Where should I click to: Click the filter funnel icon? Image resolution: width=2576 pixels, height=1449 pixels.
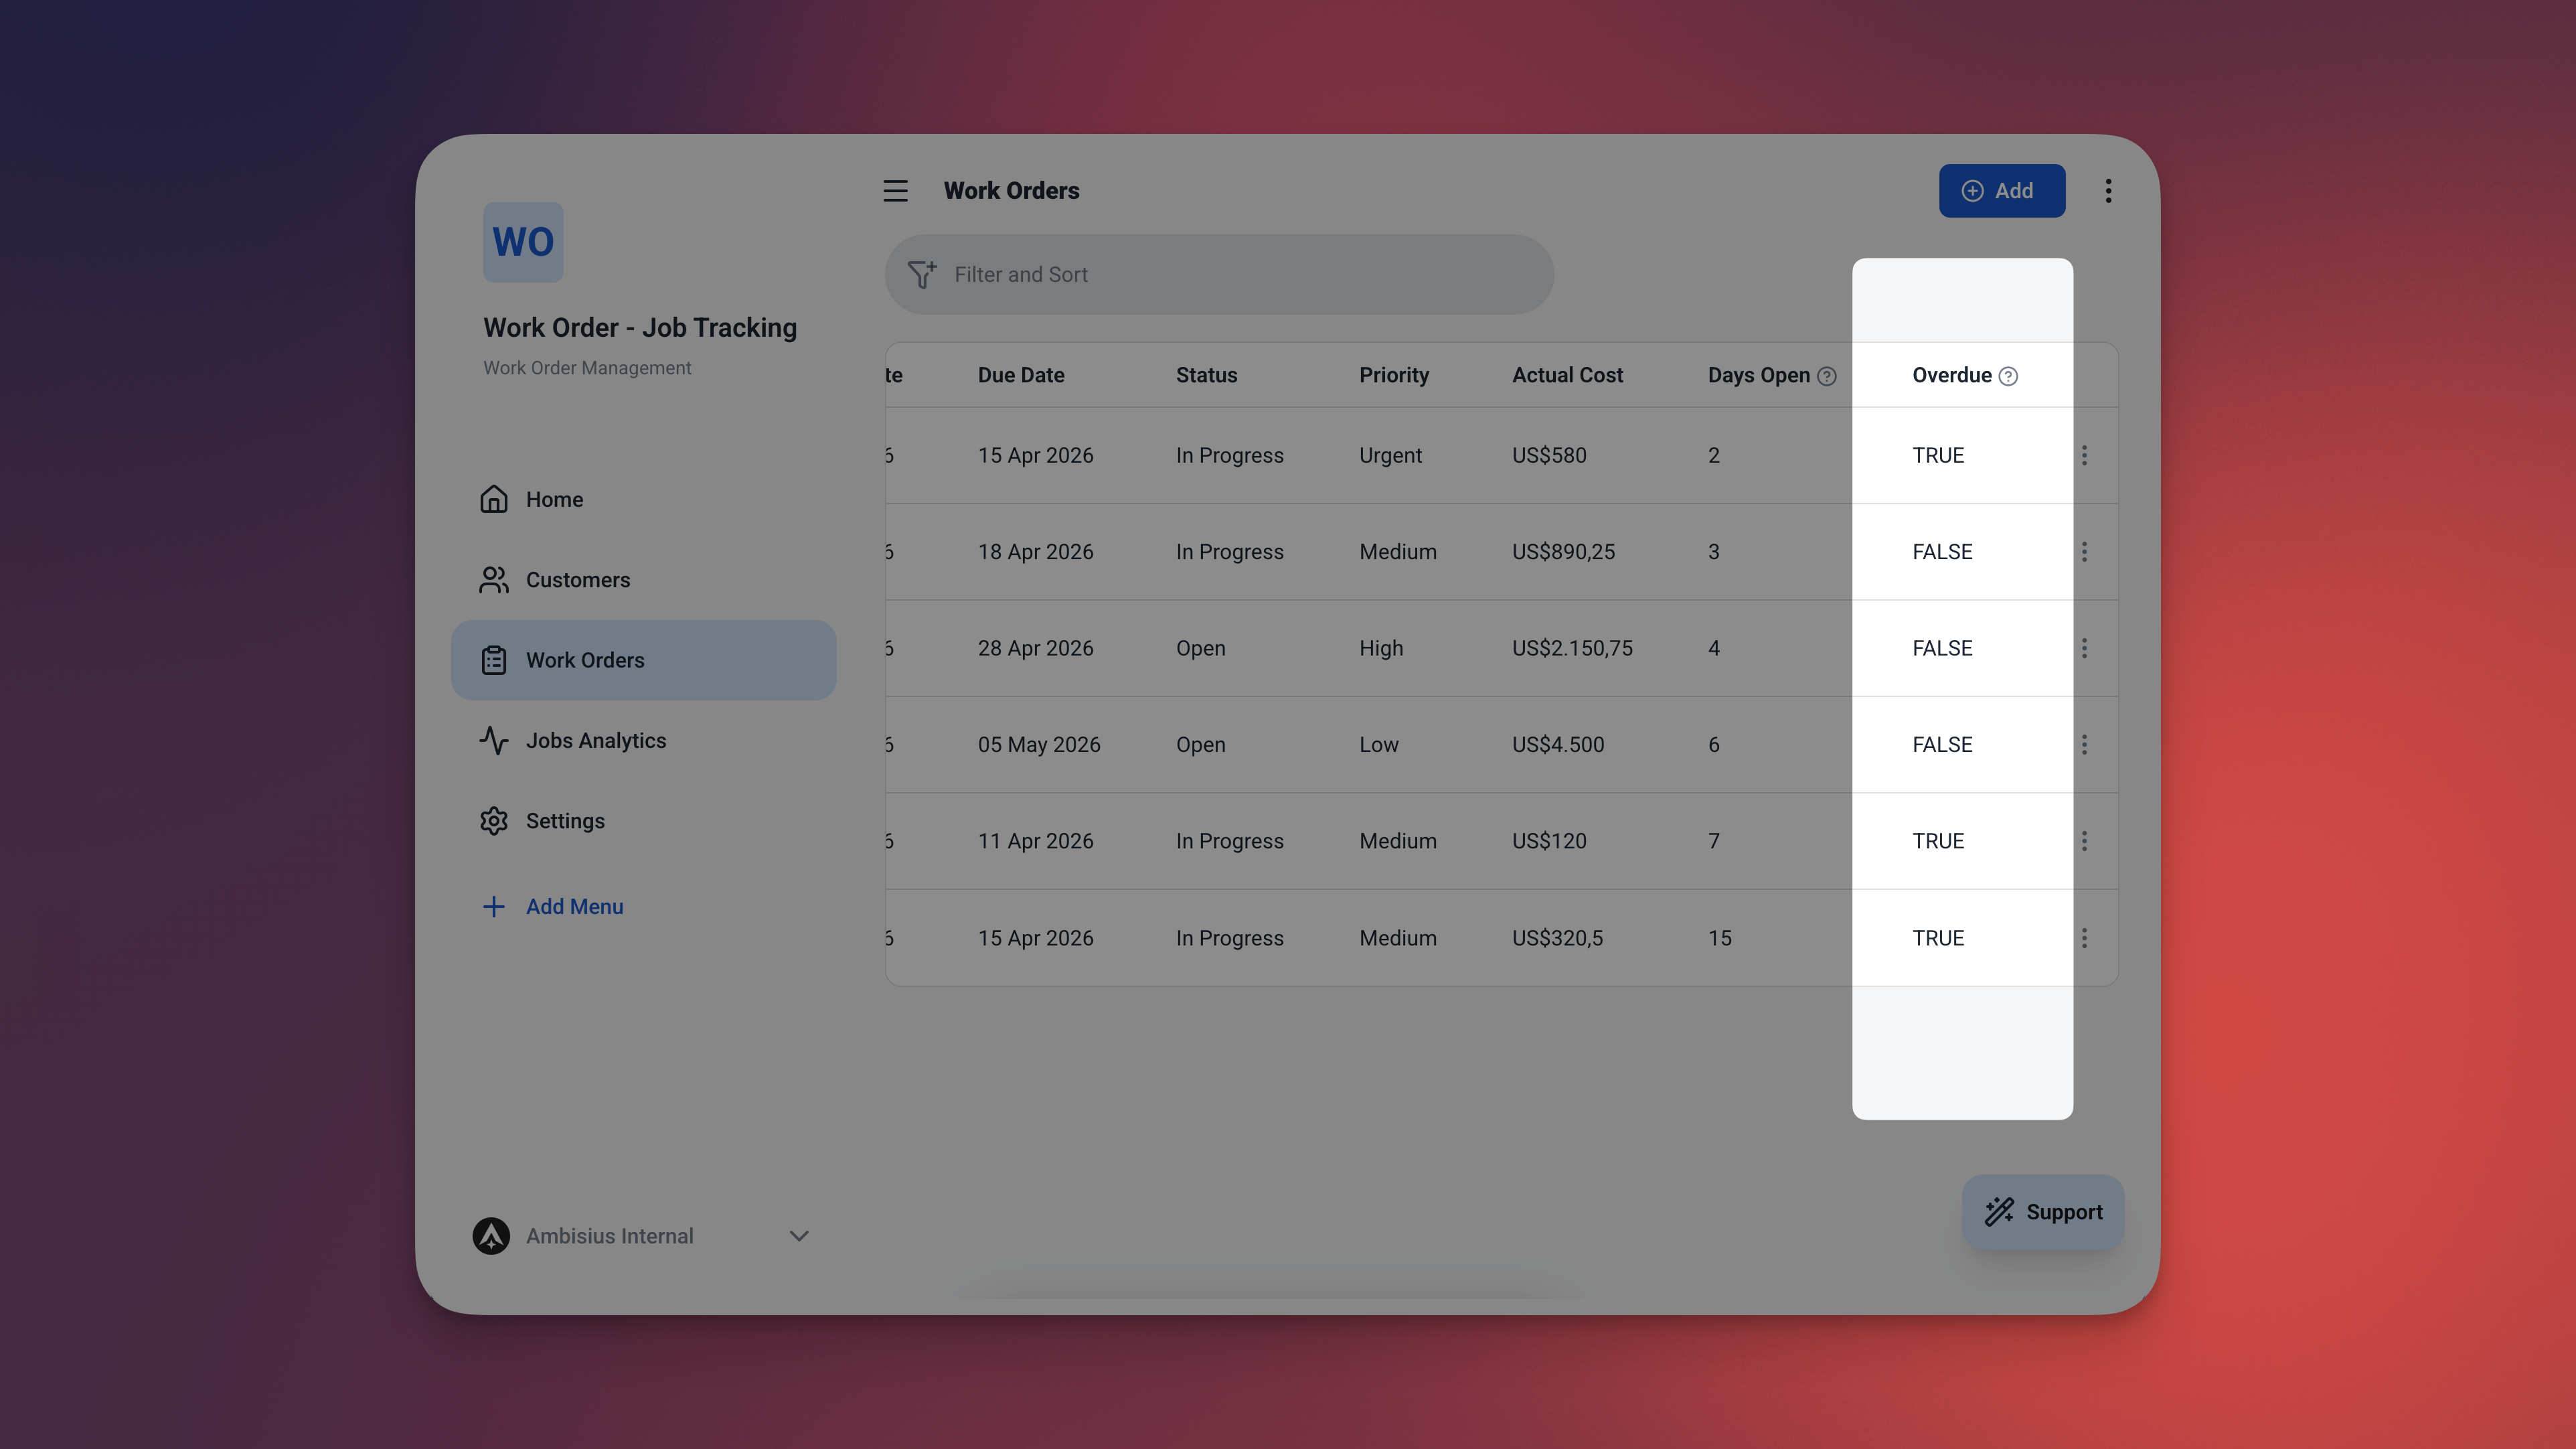[x=921, y=274]
